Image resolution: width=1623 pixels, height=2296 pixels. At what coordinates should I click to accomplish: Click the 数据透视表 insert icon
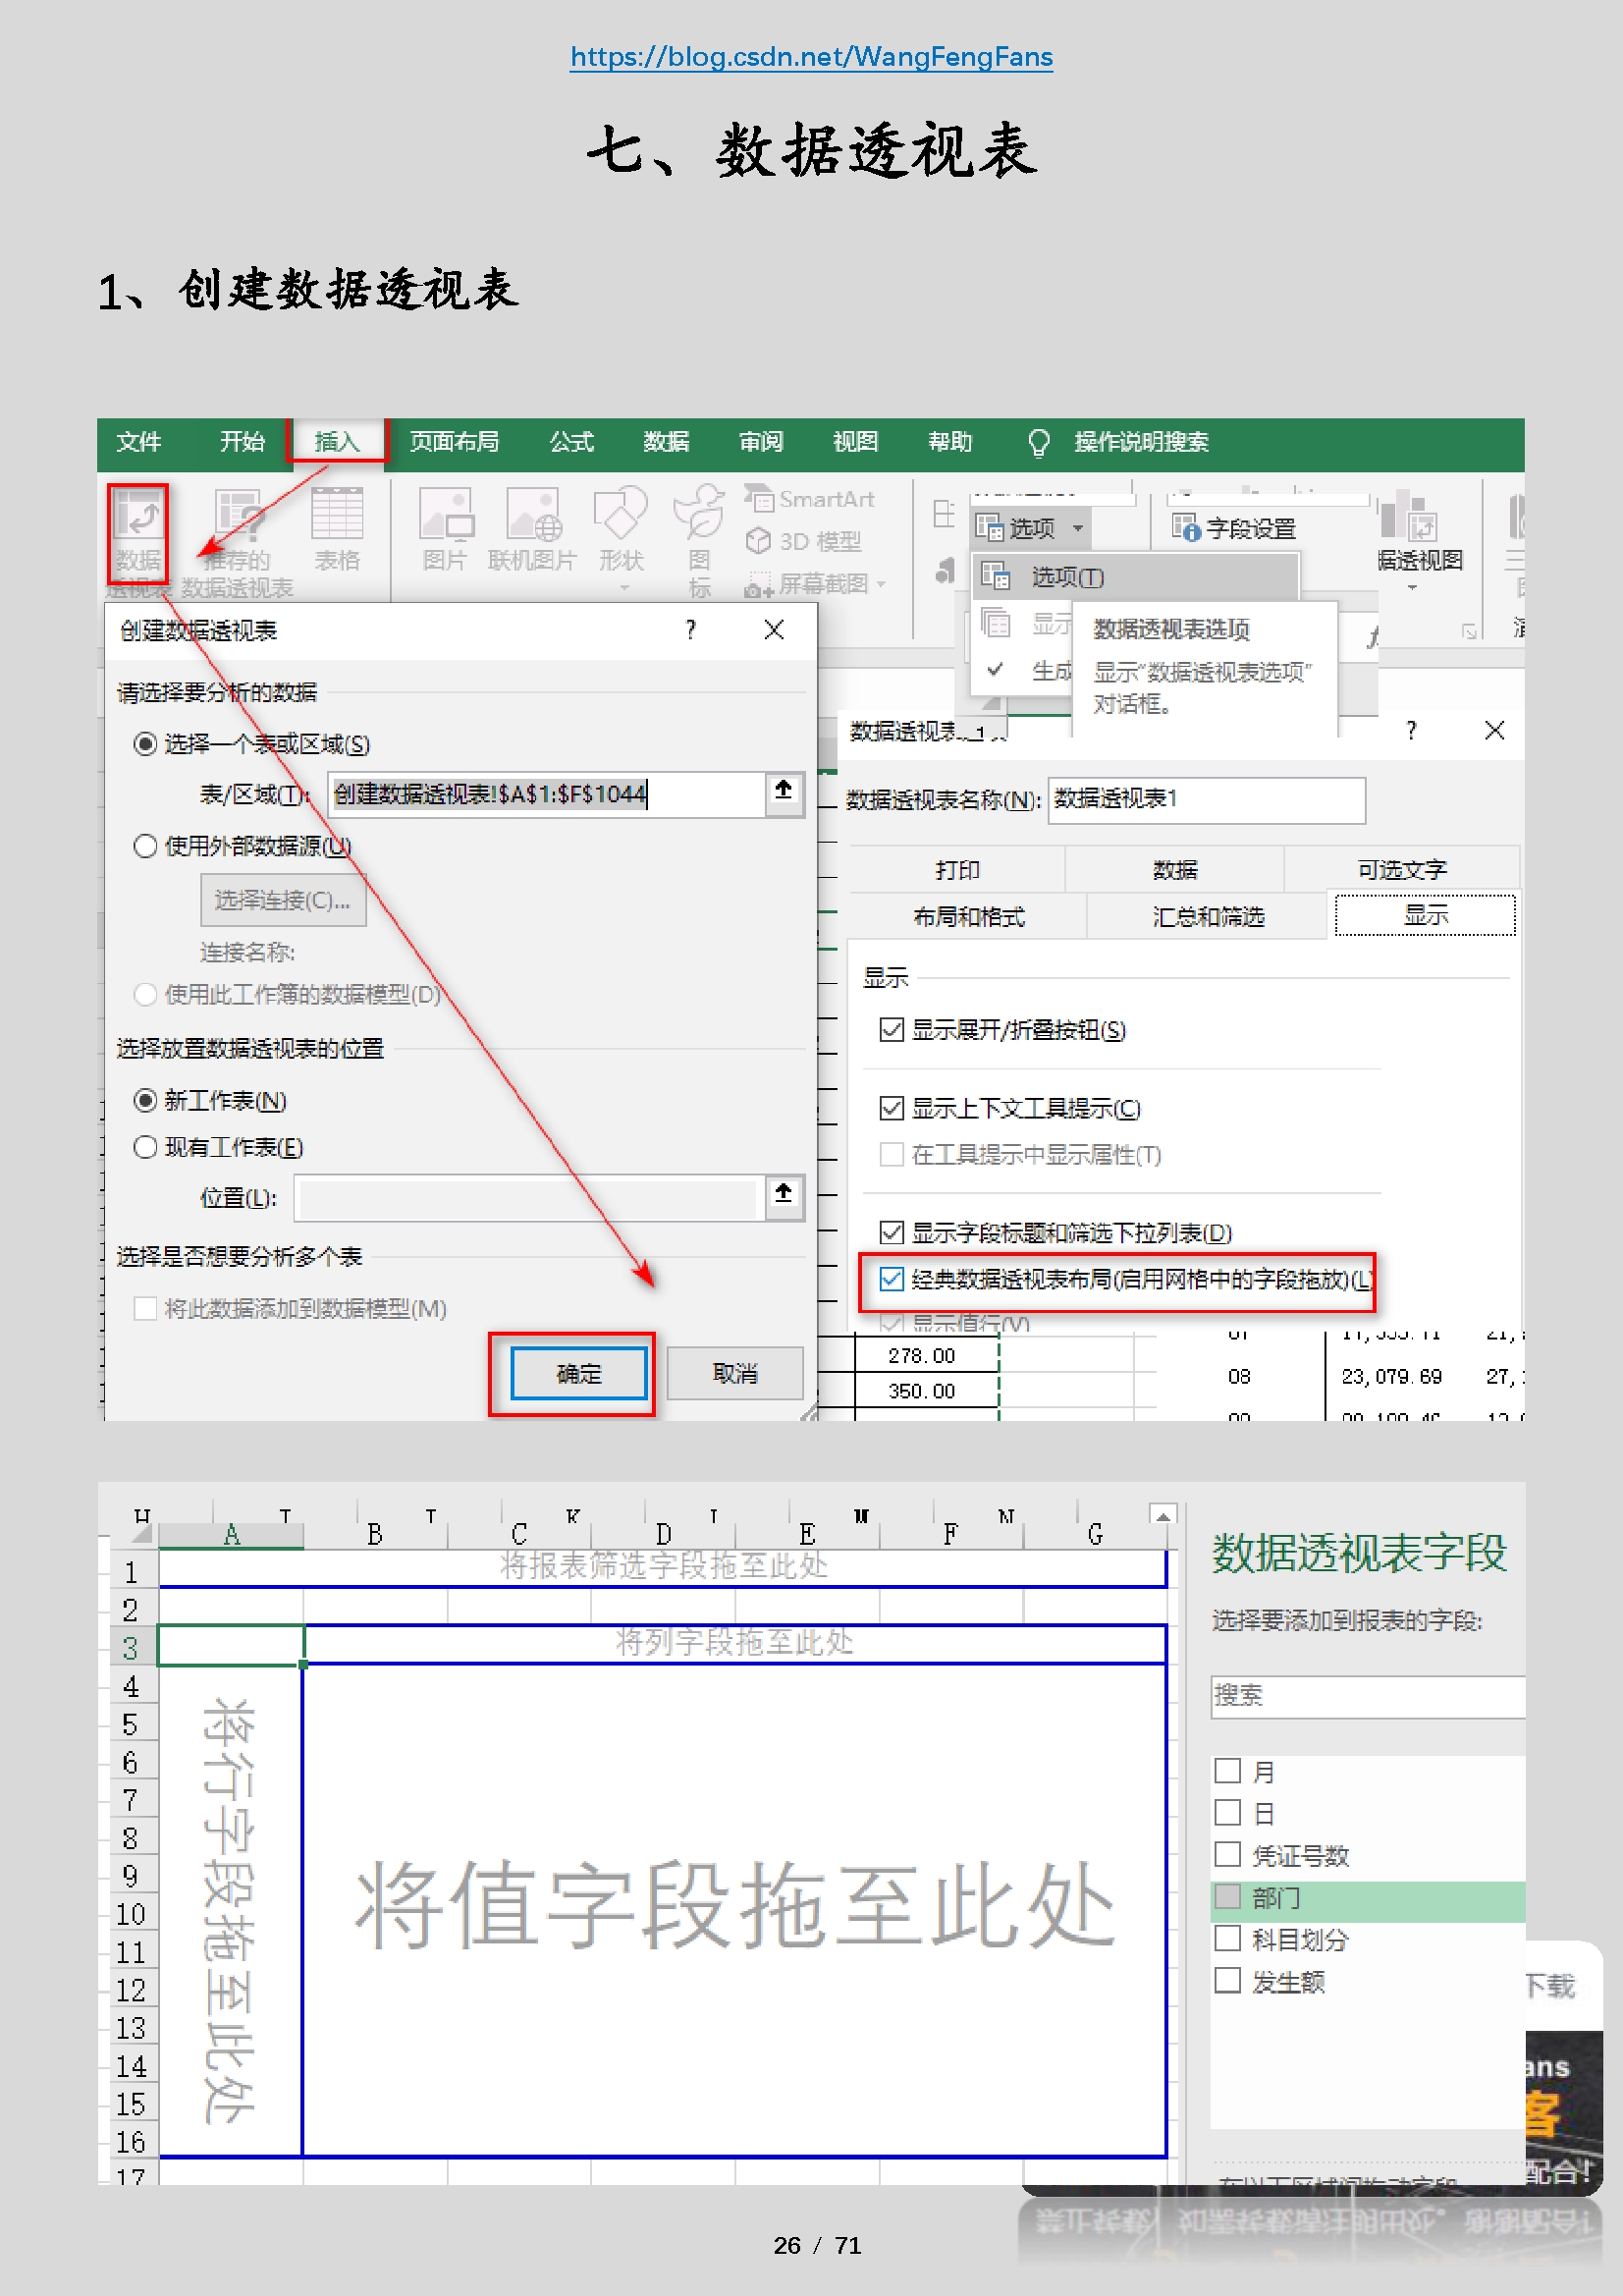[138, 534]
